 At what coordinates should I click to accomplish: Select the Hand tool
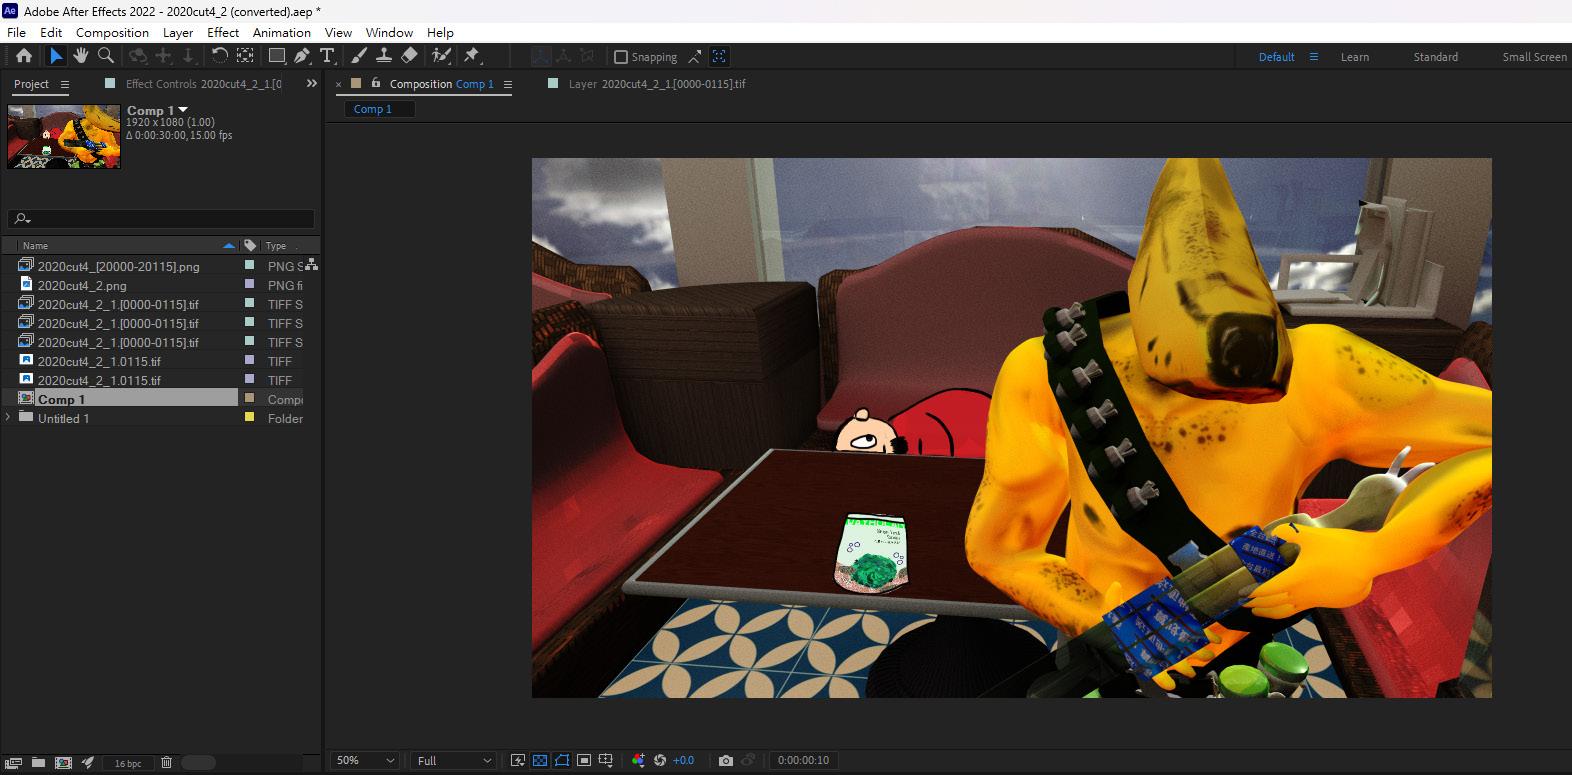(x=81, y=56)
